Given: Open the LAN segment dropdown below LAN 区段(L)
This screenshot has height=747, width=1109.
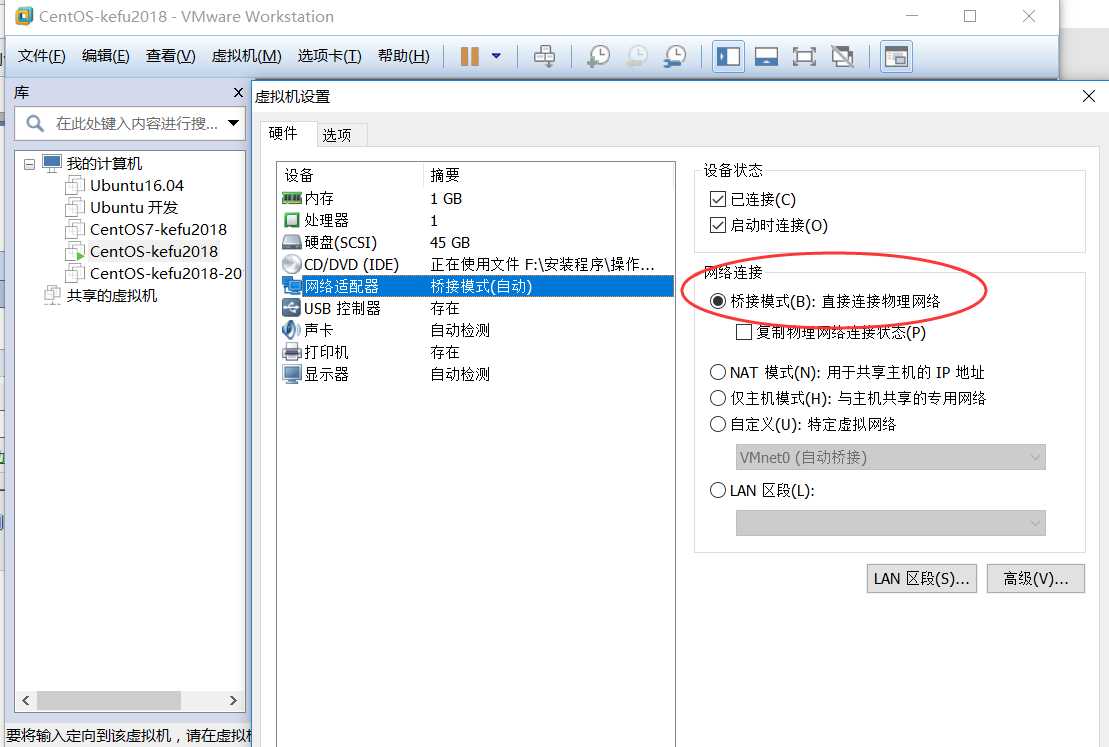Looking at the screenshot, I should coord(890,523).
